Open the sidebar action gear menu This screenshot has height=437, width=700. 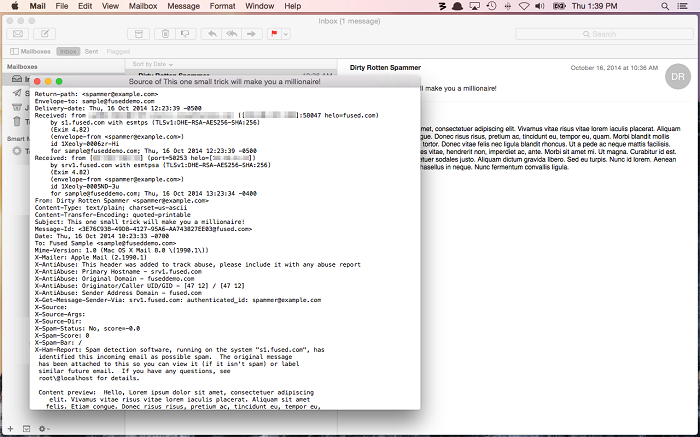click(x=44, y=429)
